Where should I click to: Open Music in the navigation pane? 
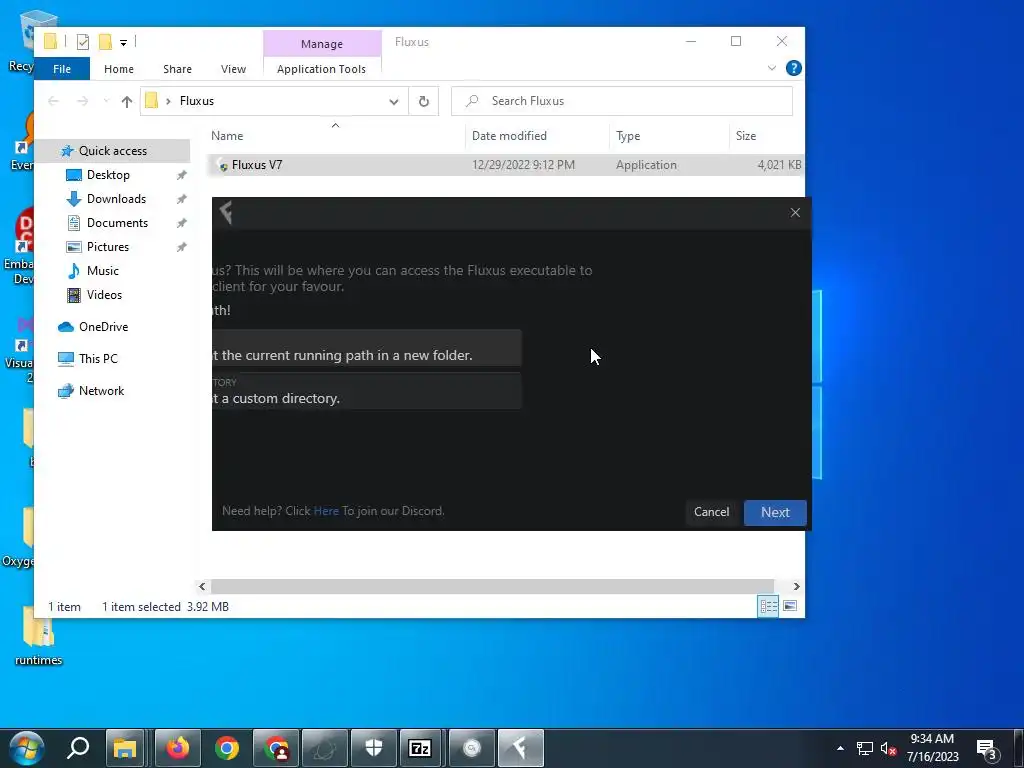103,270
